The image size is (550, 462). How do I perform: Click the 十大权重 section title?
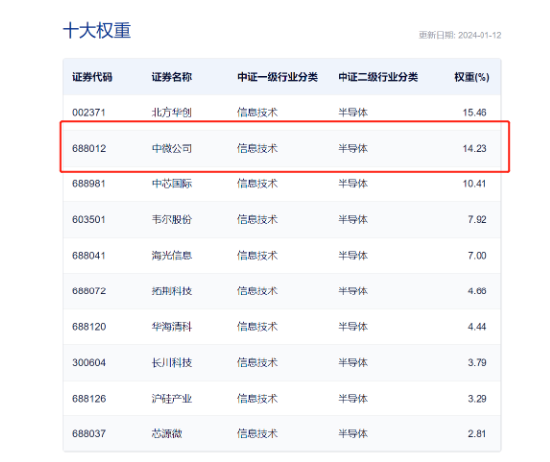[97, 31]
